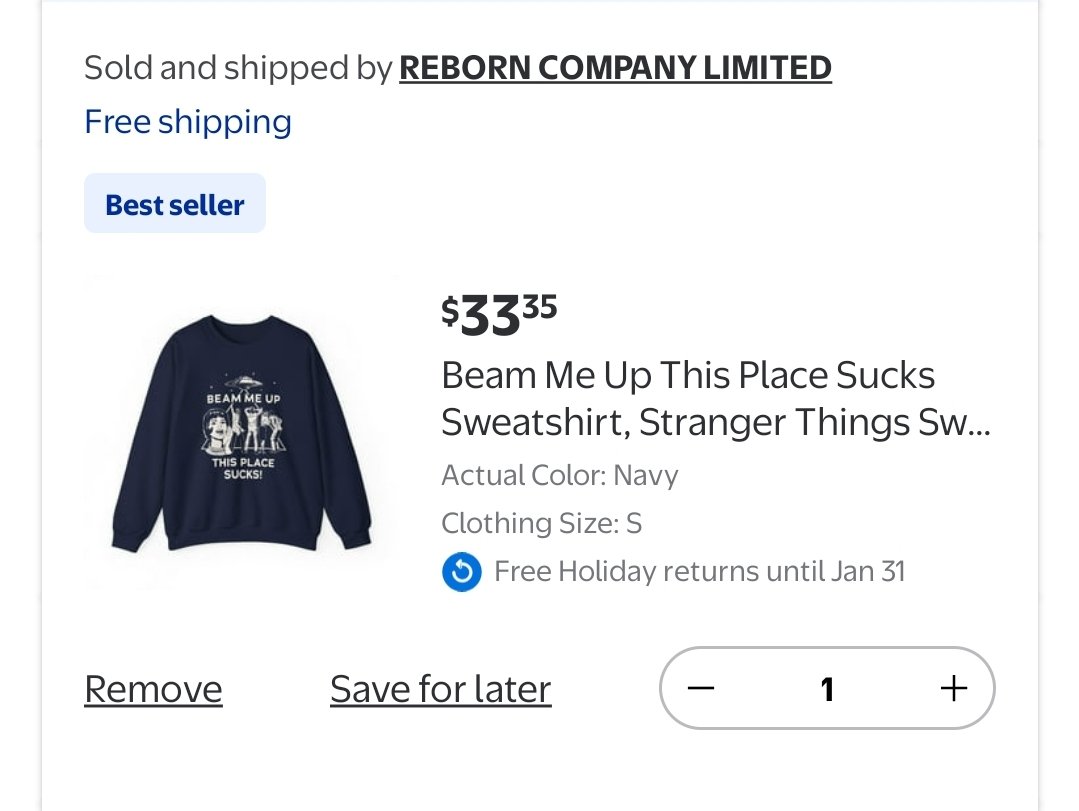Click the Actual Color: Navy detail
The image size is (1079, 811).
click(559, 475)
